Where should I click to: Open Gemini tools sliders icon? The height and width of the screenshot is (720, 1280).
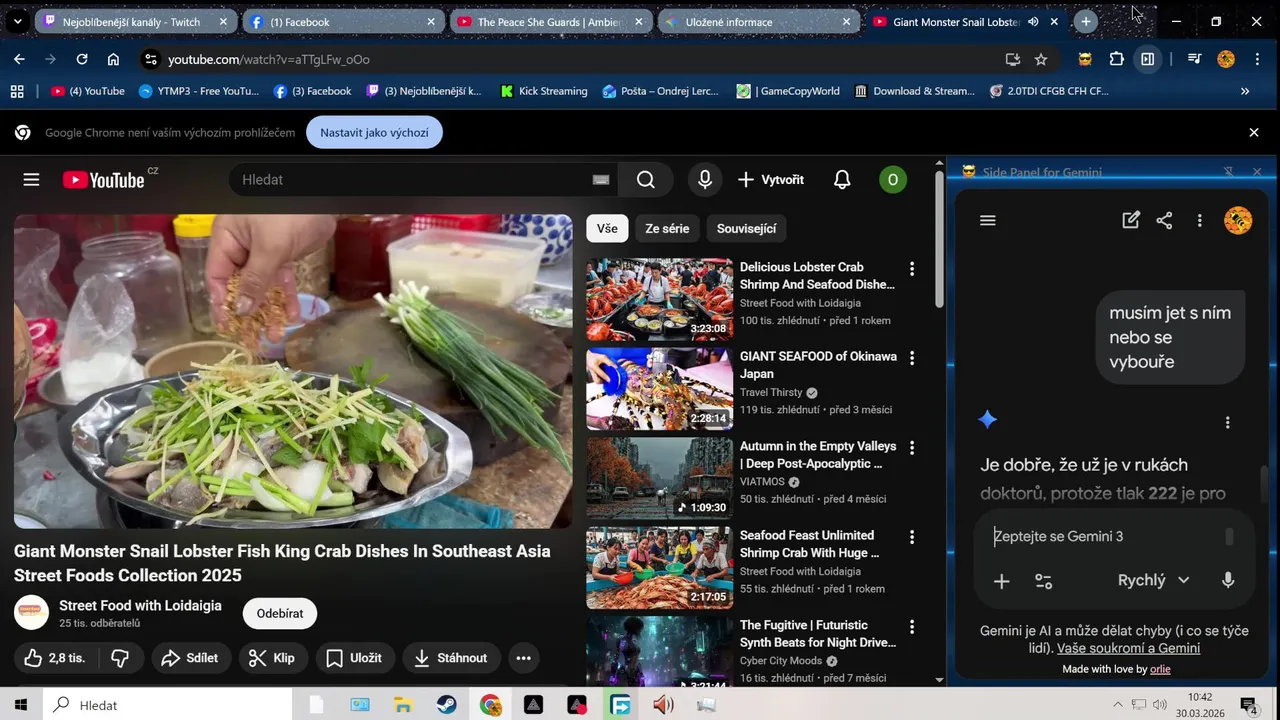click(1044, 581)
